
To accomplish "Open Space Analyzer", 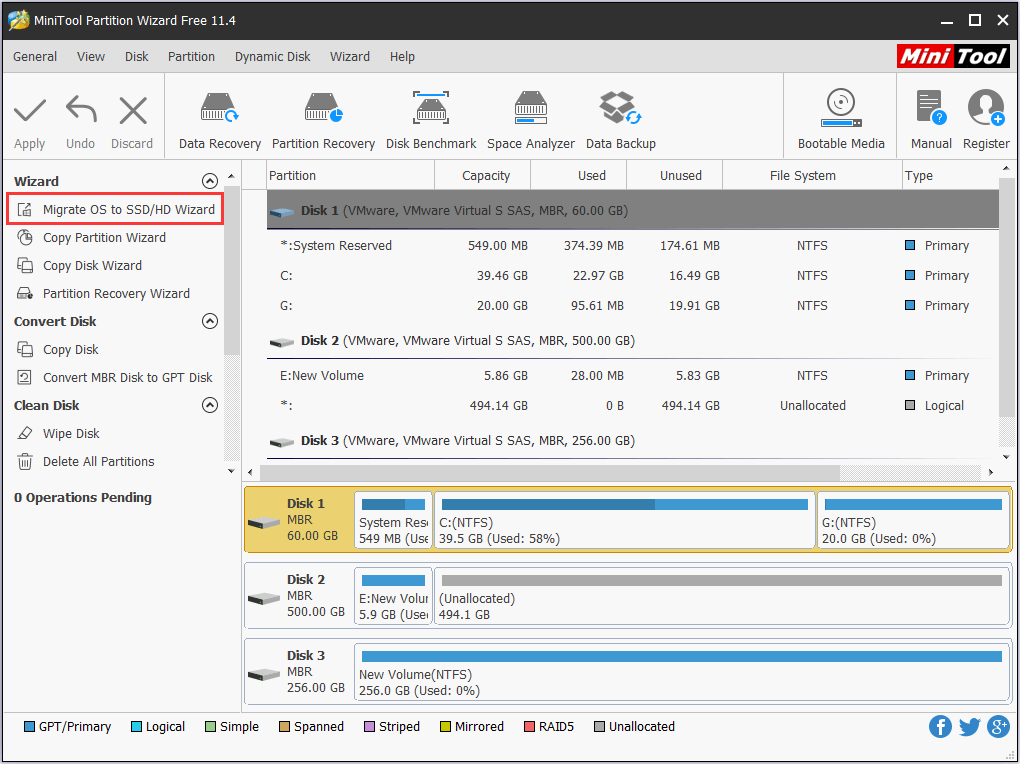I will click(530, 120).
